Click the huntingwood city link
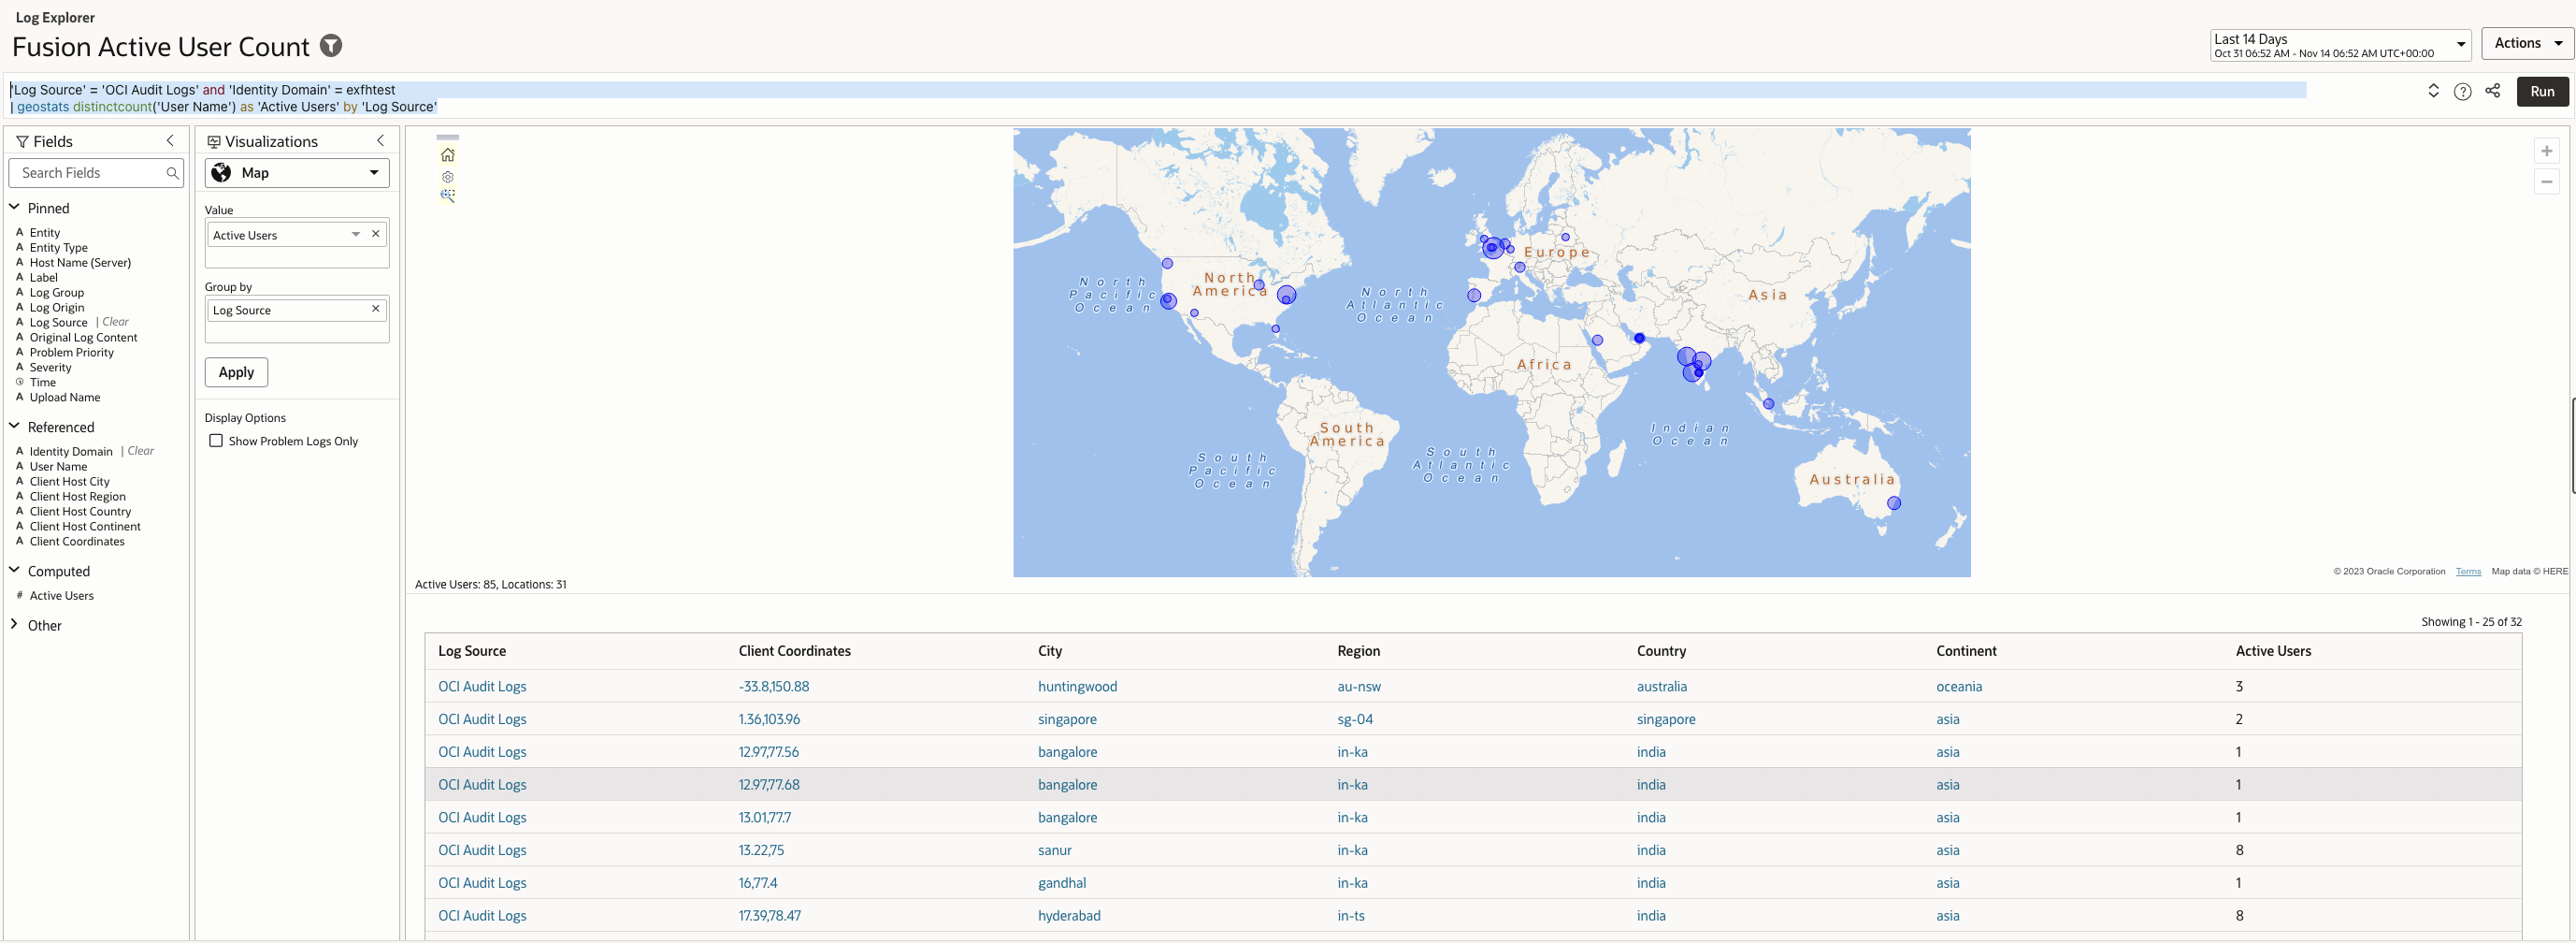The width and height of the screenshot is (2576, 943). click(1076, 687)
